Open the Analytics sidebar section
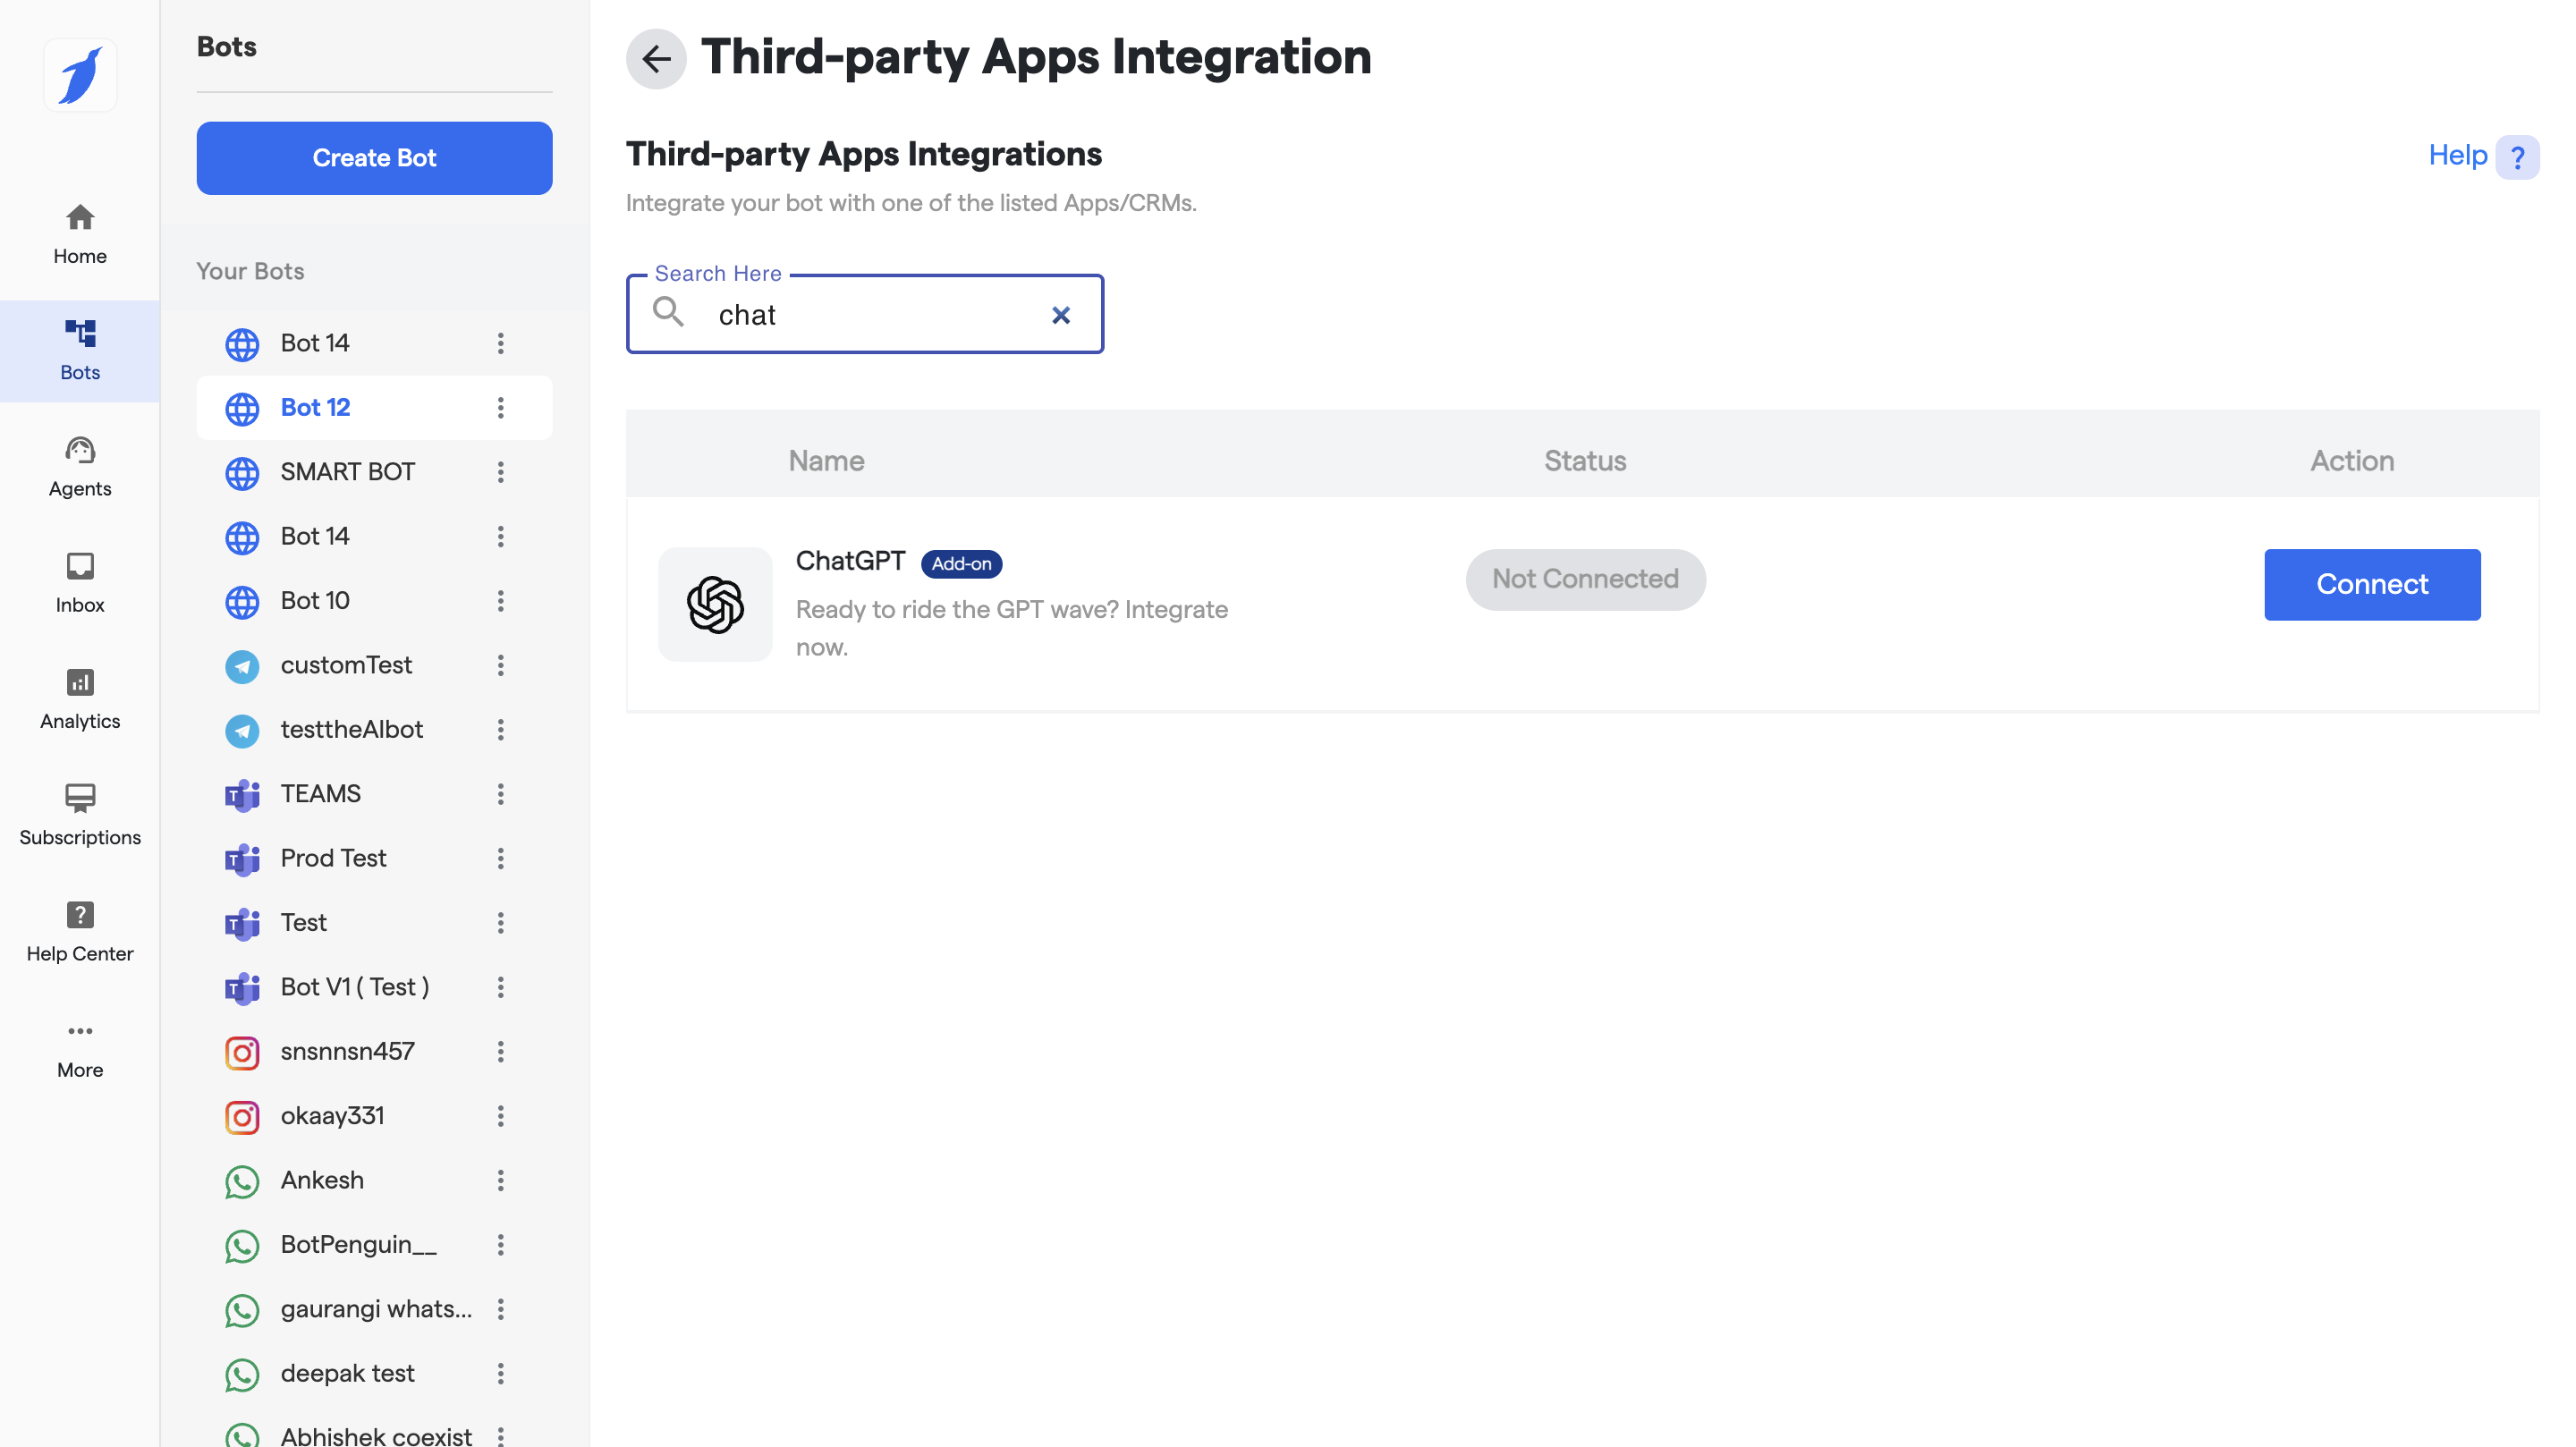Screen dimensions: 2576x1447 (80, 698)
